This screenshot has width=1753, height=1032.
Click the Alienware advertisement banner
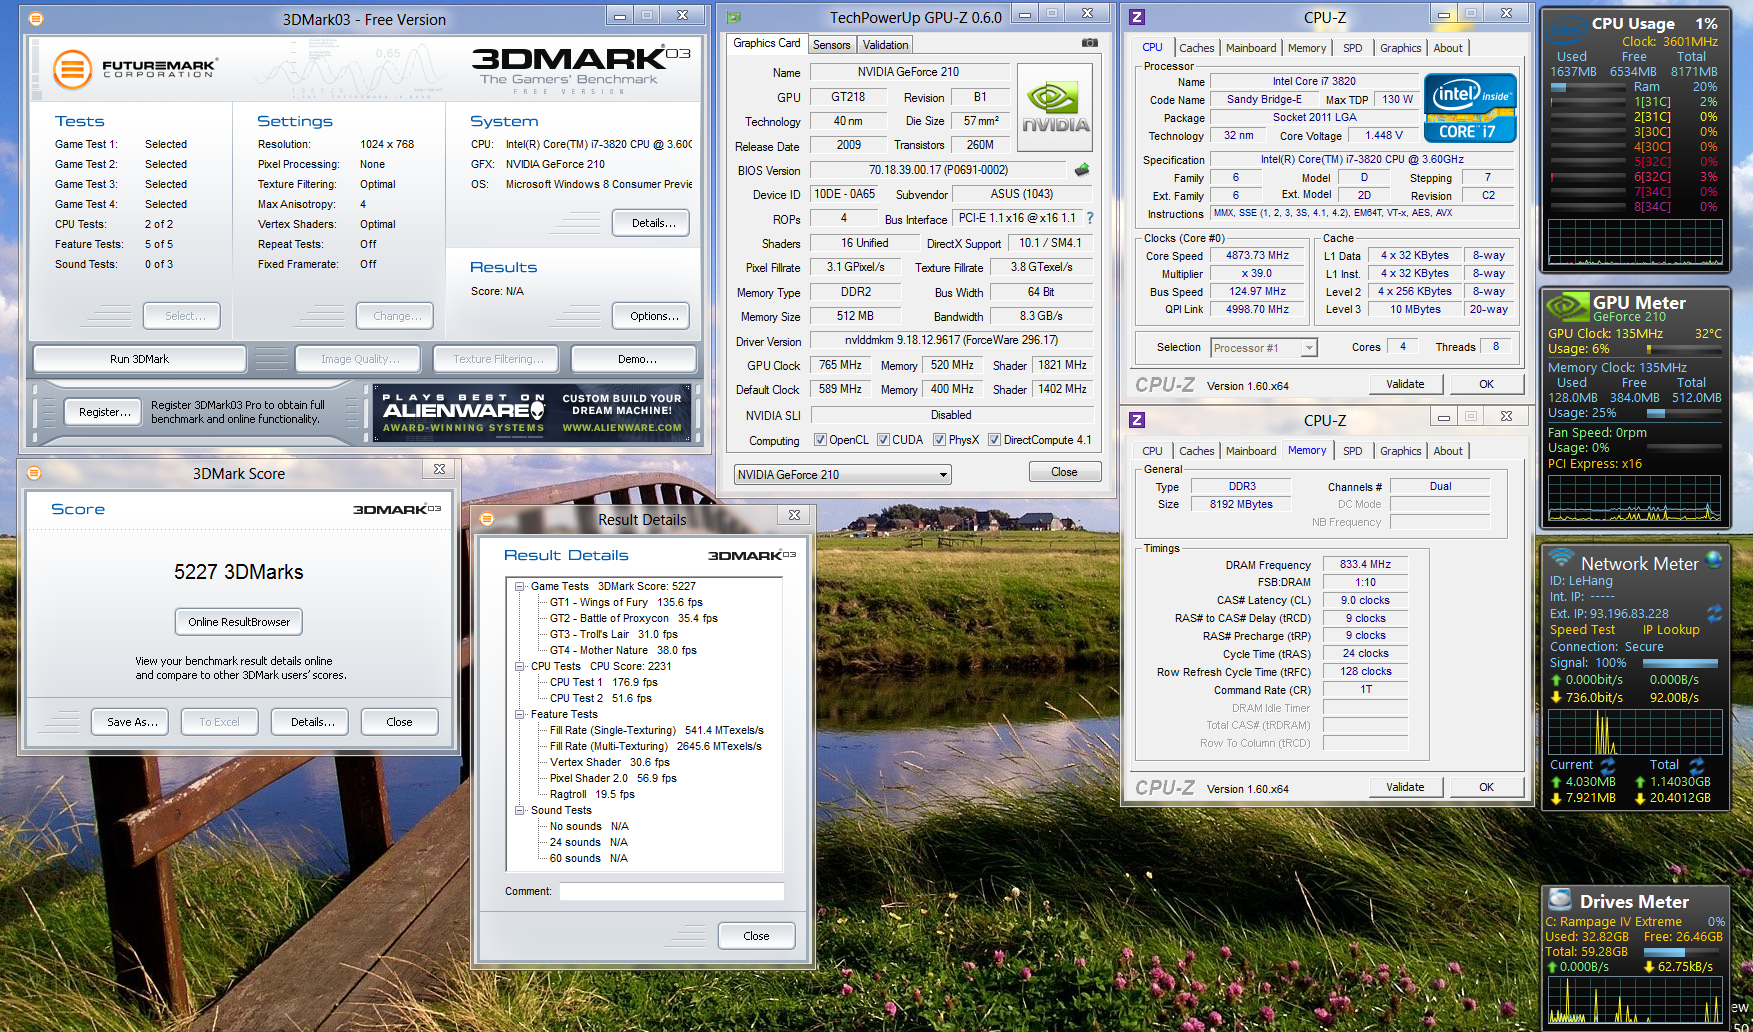(534, 413)
